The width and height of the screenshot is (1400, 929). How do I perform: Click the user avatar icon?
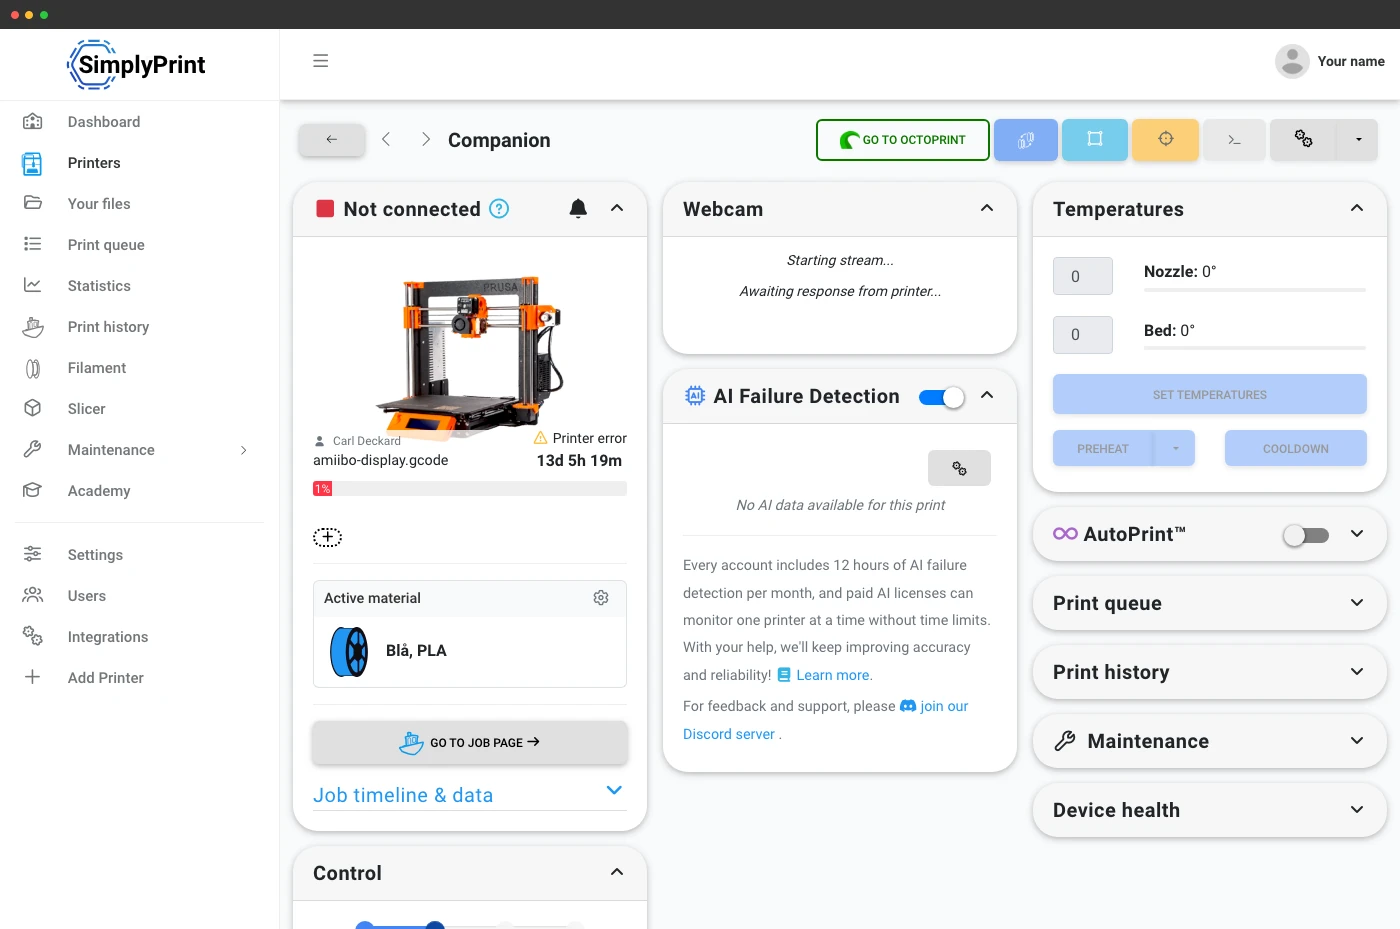coord(1292,61)
